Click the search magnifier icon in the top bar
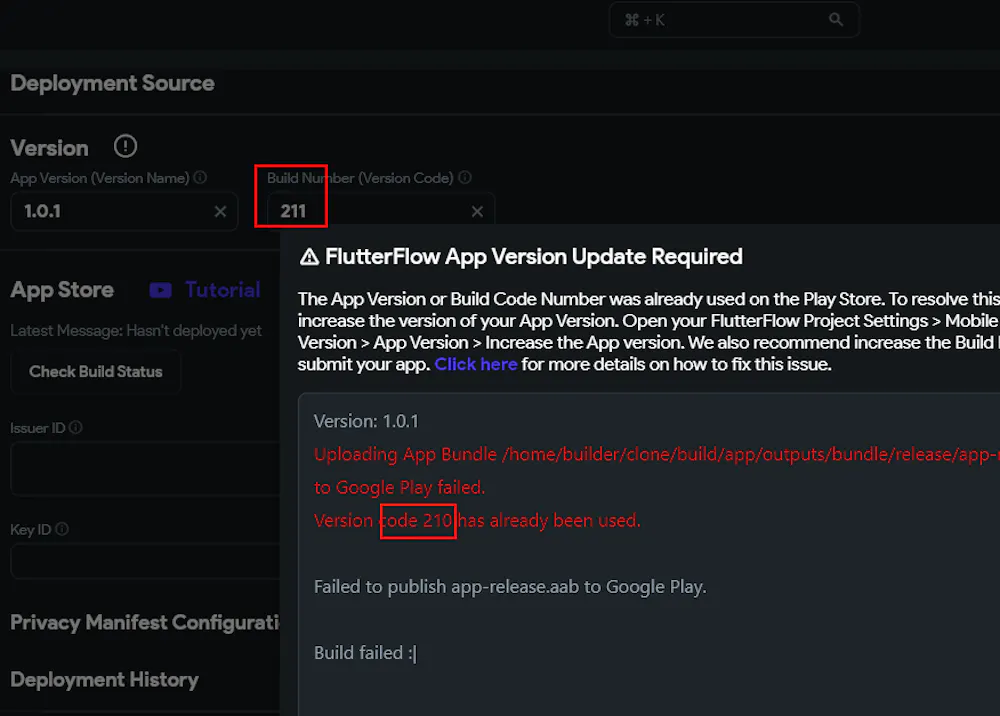1000x716 pixels. pos(836,19)
